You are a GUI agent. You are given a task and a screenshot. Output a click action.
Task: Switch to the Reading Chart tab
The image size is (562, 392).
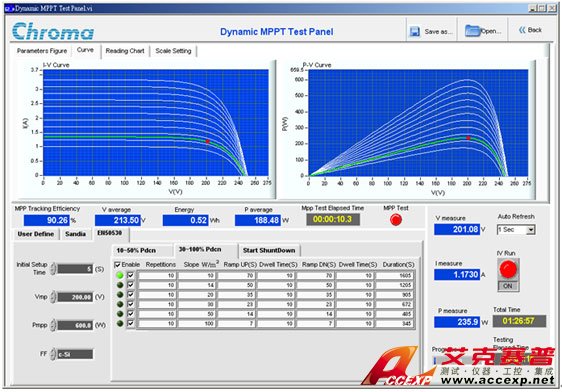[x=125, y=51]
